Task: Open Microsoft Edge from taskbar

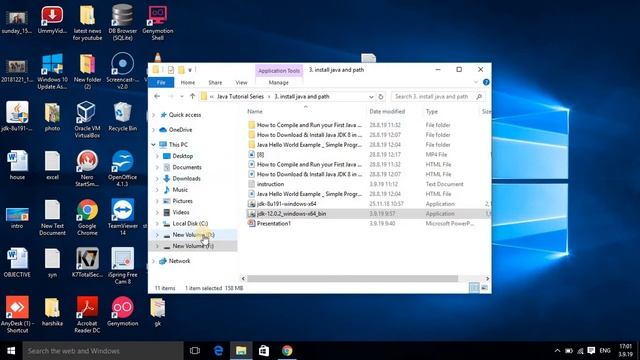Action: click(x=218, y=351)
